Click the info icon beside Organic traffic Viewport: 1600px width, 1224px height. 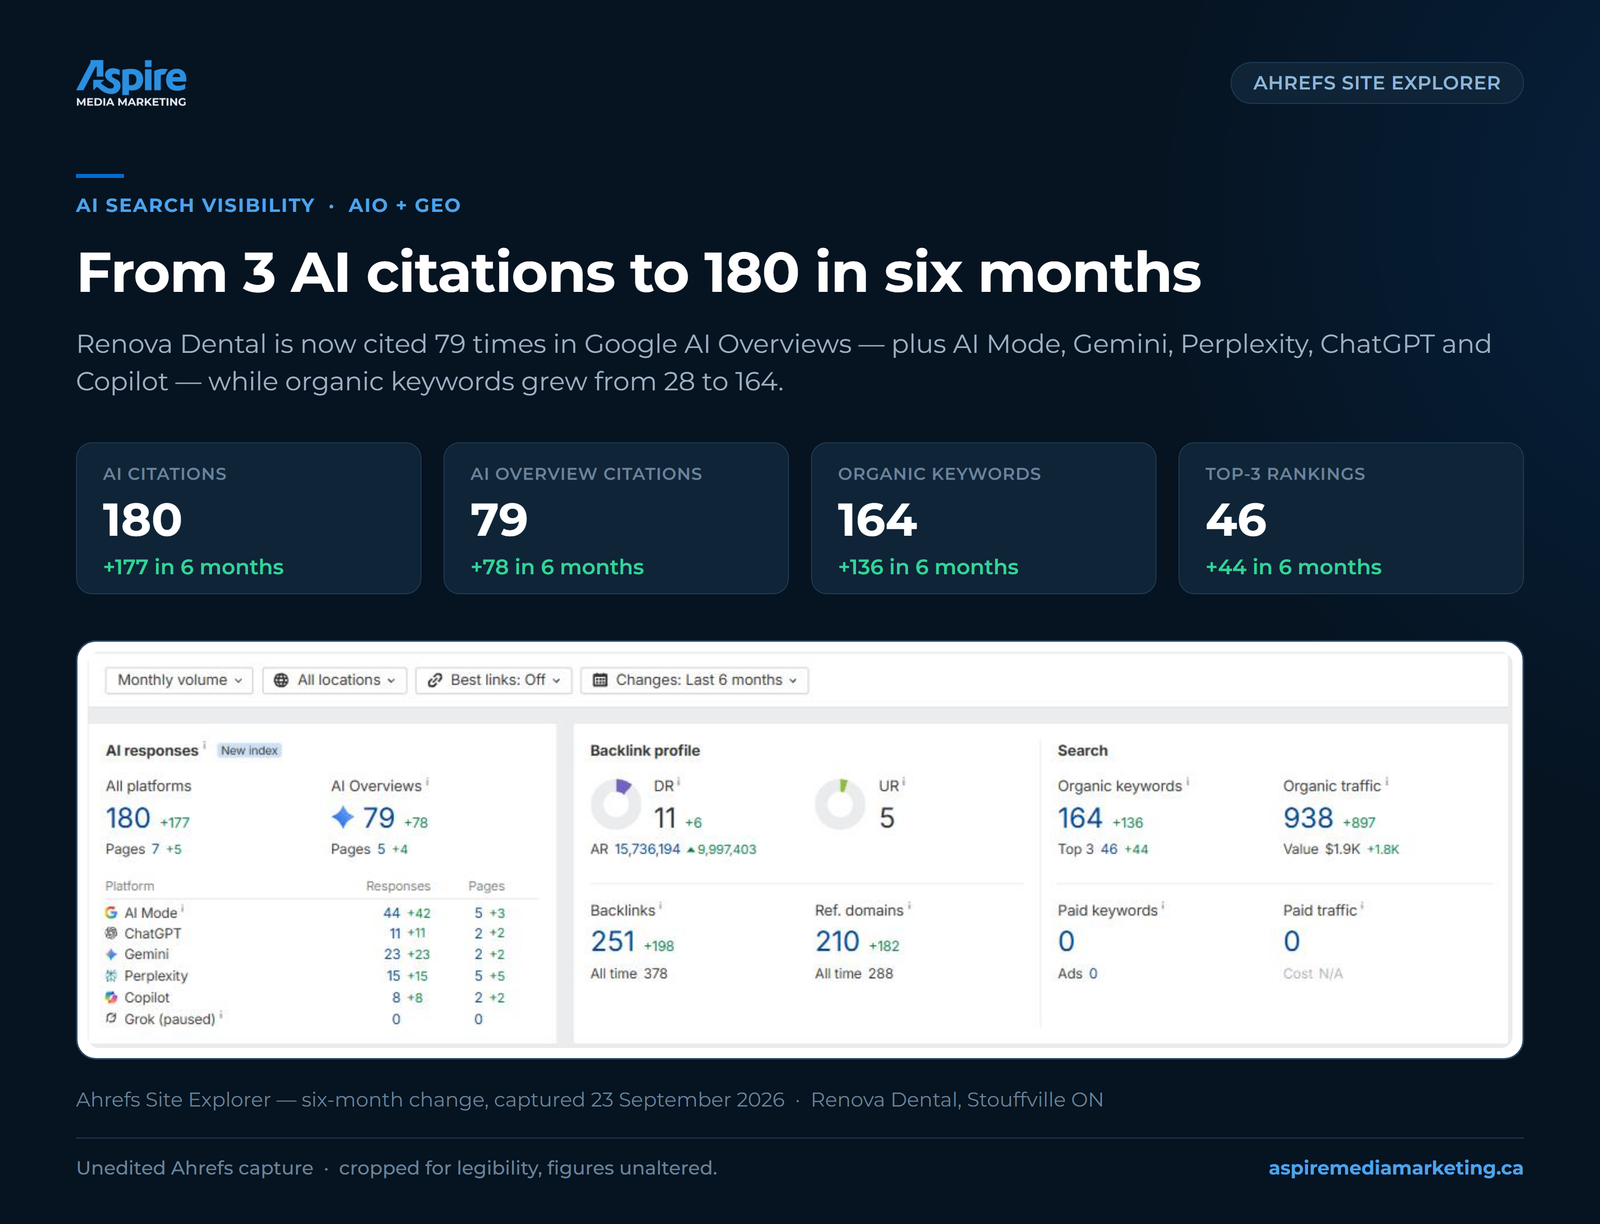coord(1387,781)
